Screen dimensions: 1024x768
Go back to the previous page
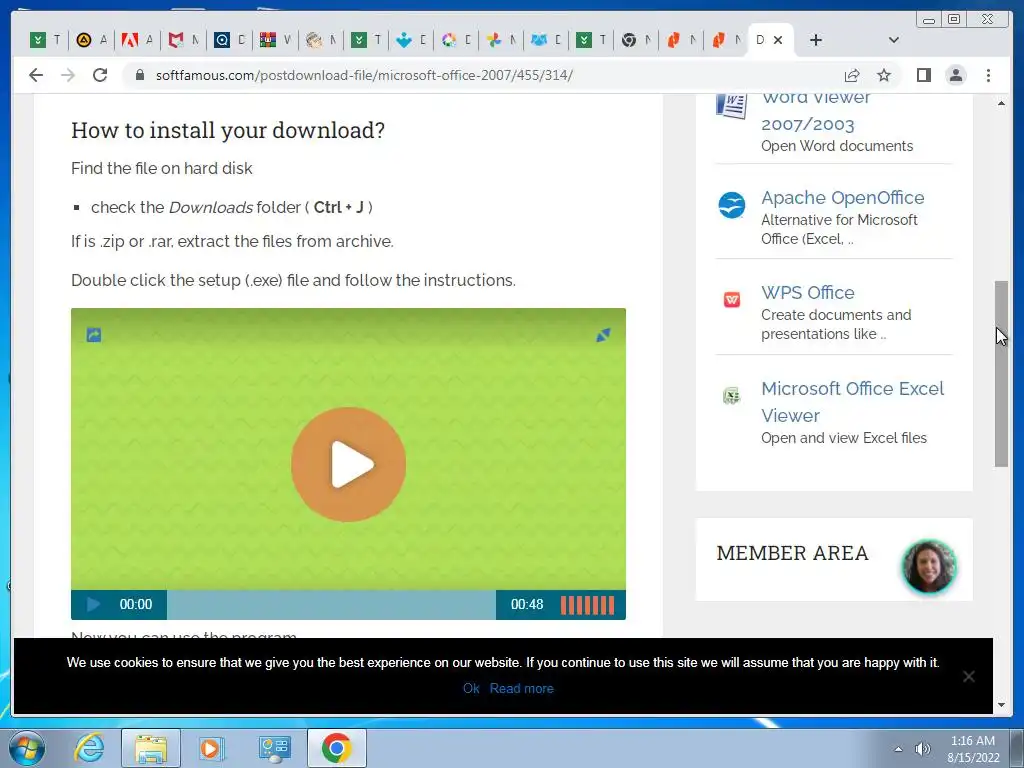pyautogui.click(x=36, y=75)
